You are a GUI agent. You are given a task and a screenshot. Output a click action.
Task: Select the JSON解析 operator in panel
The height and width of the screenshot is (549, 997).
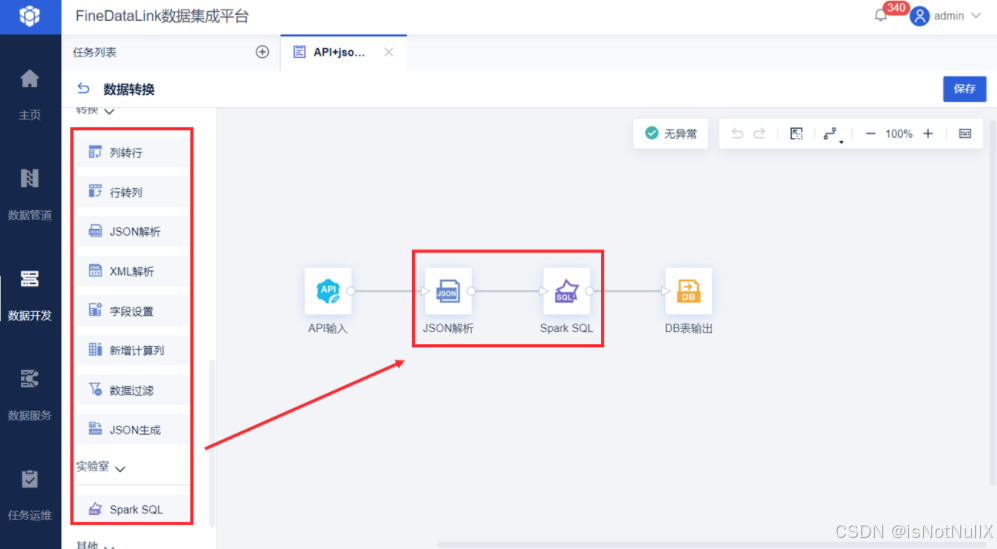pyautogui.click(x=133, y=232)
